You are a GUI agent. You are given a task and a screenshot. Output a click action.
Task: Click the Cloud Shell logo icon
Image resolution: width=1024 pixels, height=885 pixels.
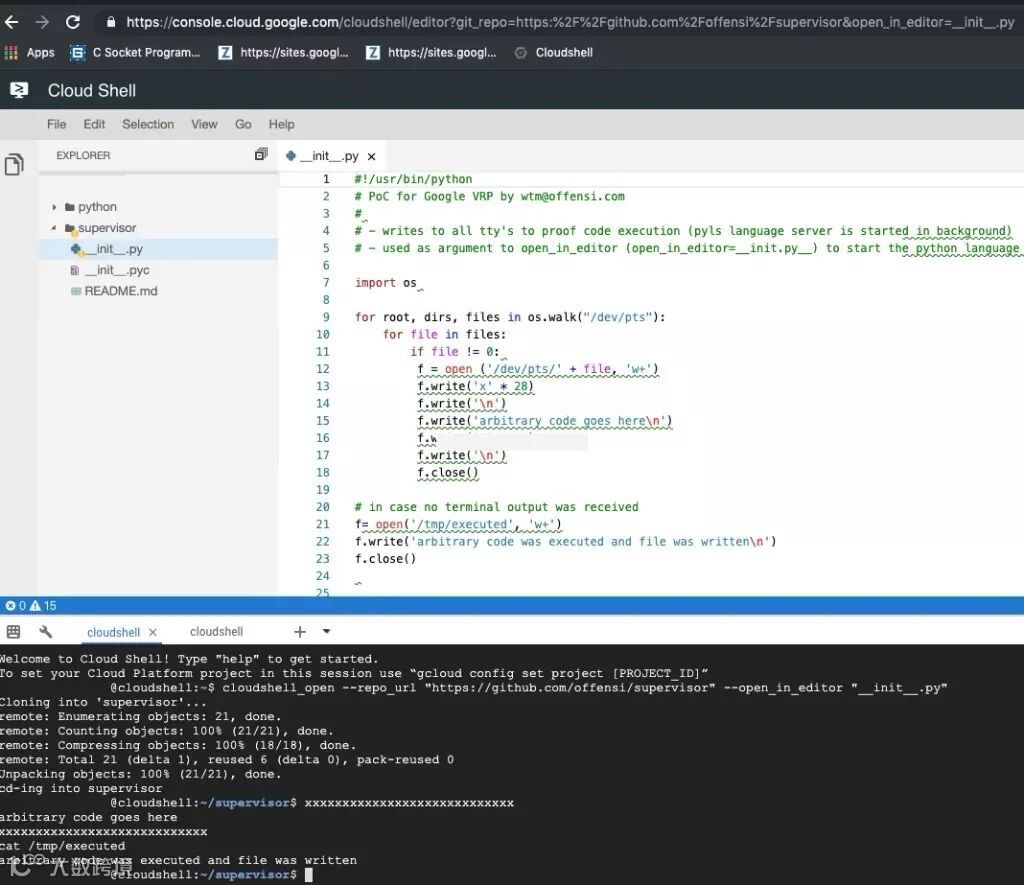tap(19, 90)
